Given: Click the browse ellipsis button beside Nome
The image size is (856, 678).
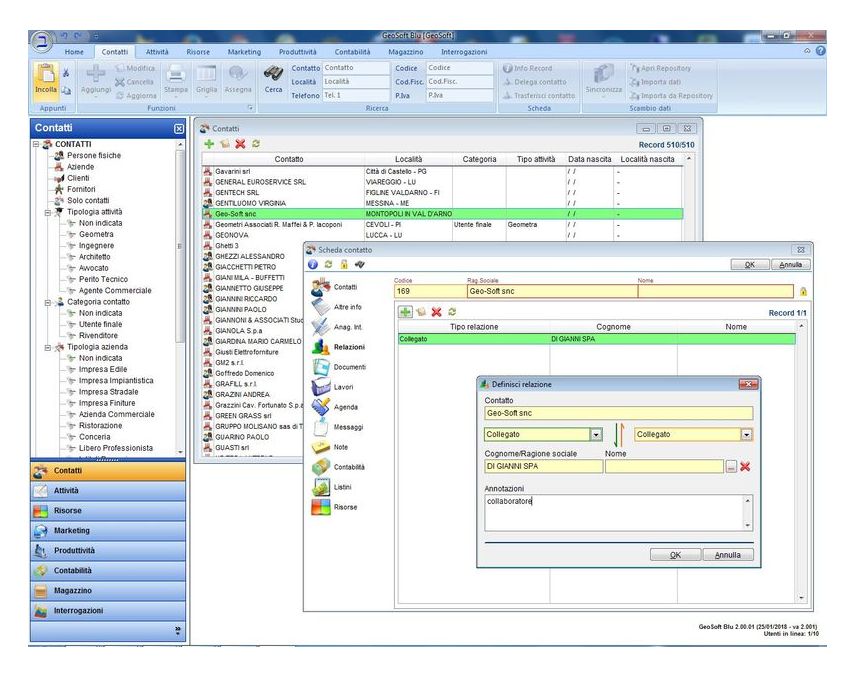Looking at the screenshot, I should (731, 467).
